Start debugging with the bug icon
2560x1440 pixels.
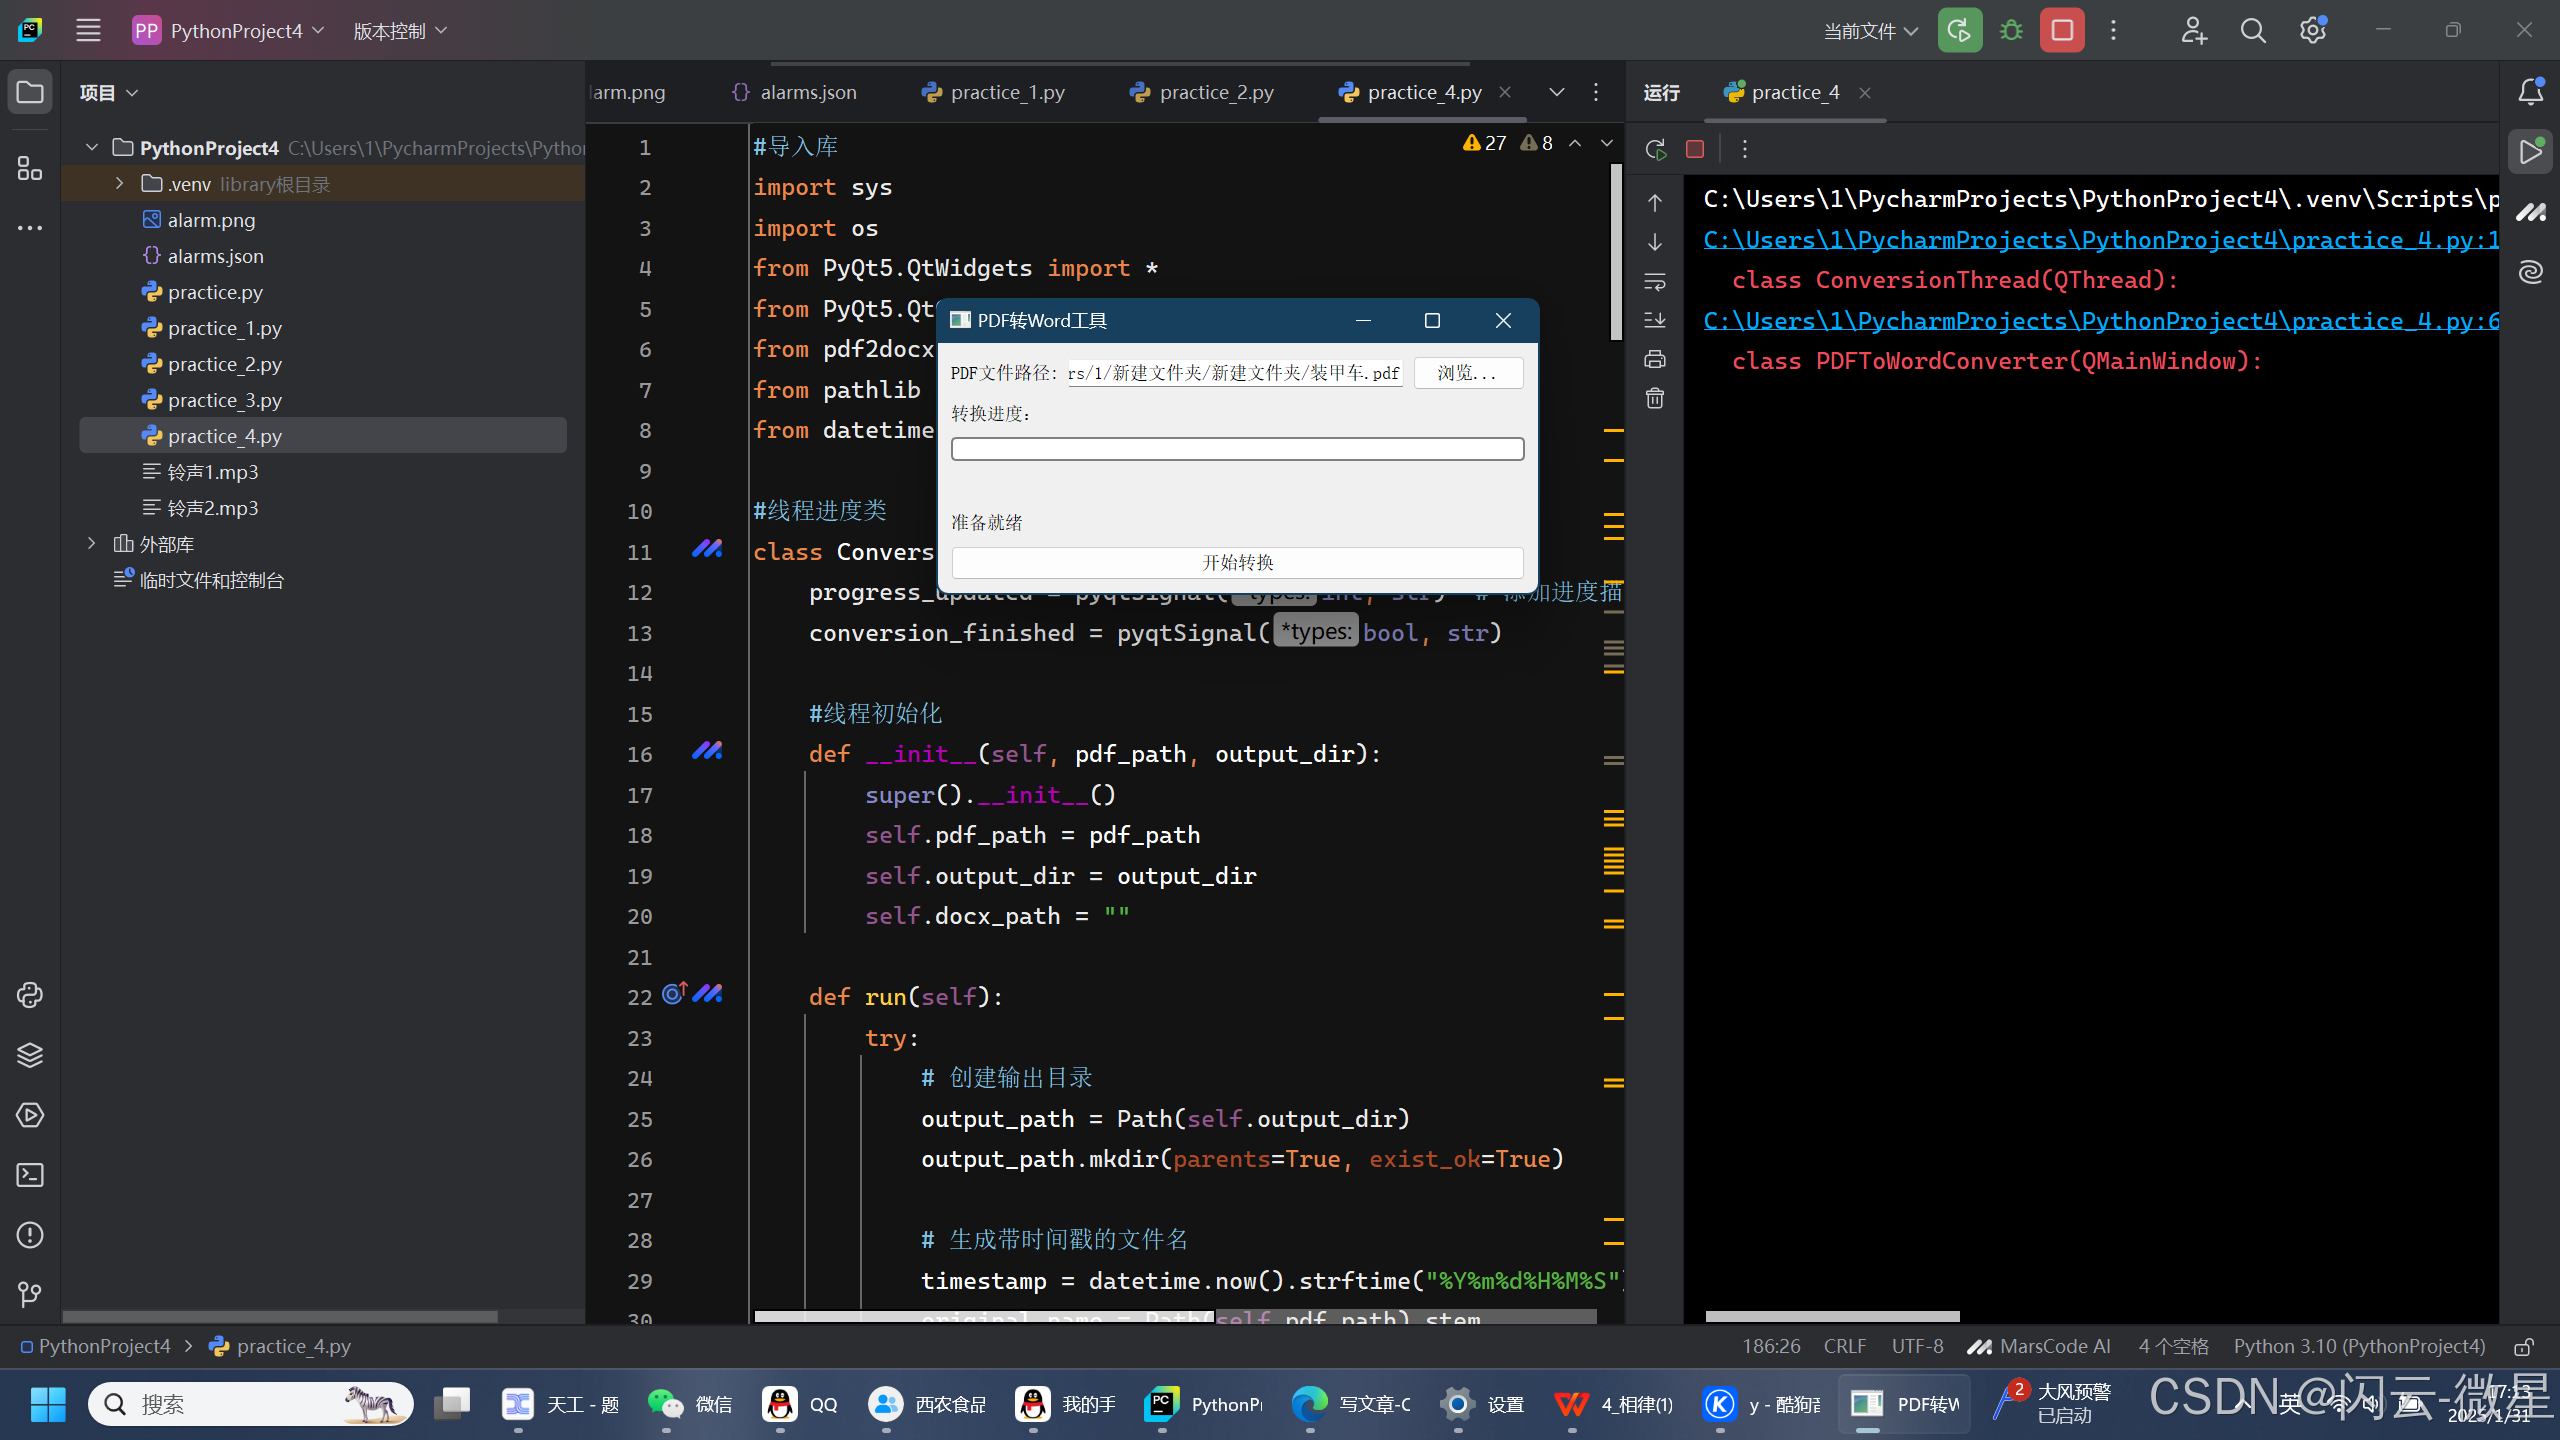point(2011,31)
